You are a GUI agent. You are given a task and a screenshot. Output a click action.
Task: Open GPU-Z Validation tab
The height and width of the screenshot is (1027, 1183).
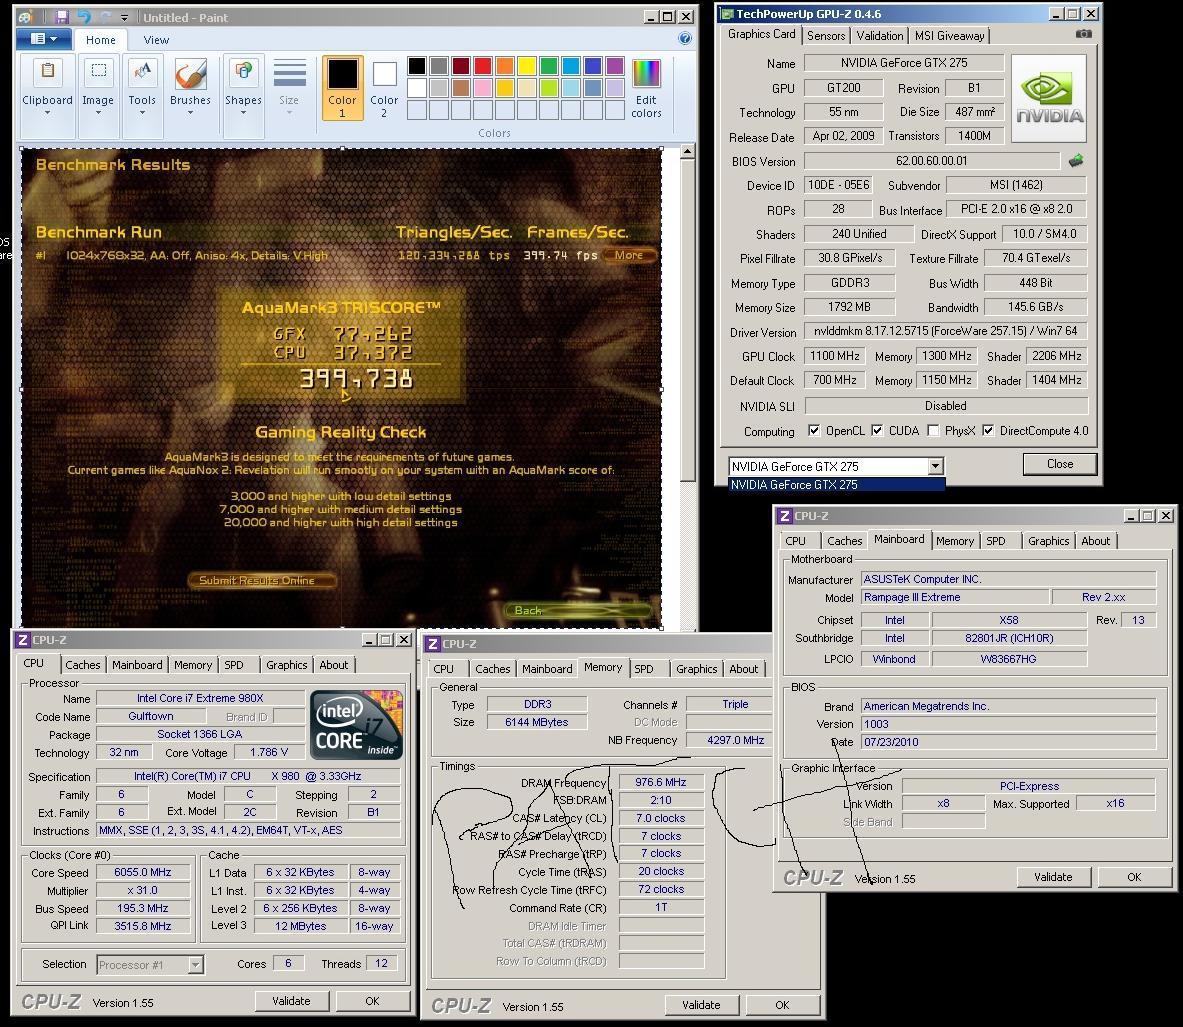[880, 35]
